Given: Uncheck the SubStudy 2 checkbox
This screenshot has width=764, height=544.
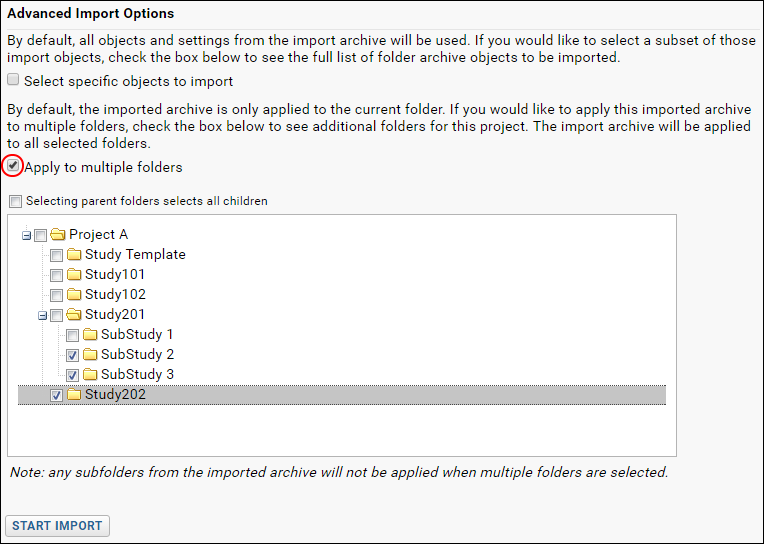Looking at the screenshot, I should click(73, 355).
